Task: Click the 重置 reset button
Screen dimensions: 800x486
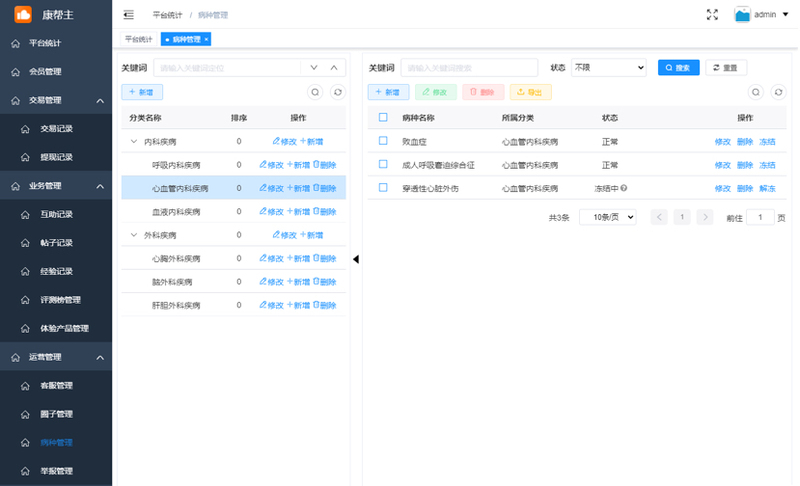Action: point(726,67)
